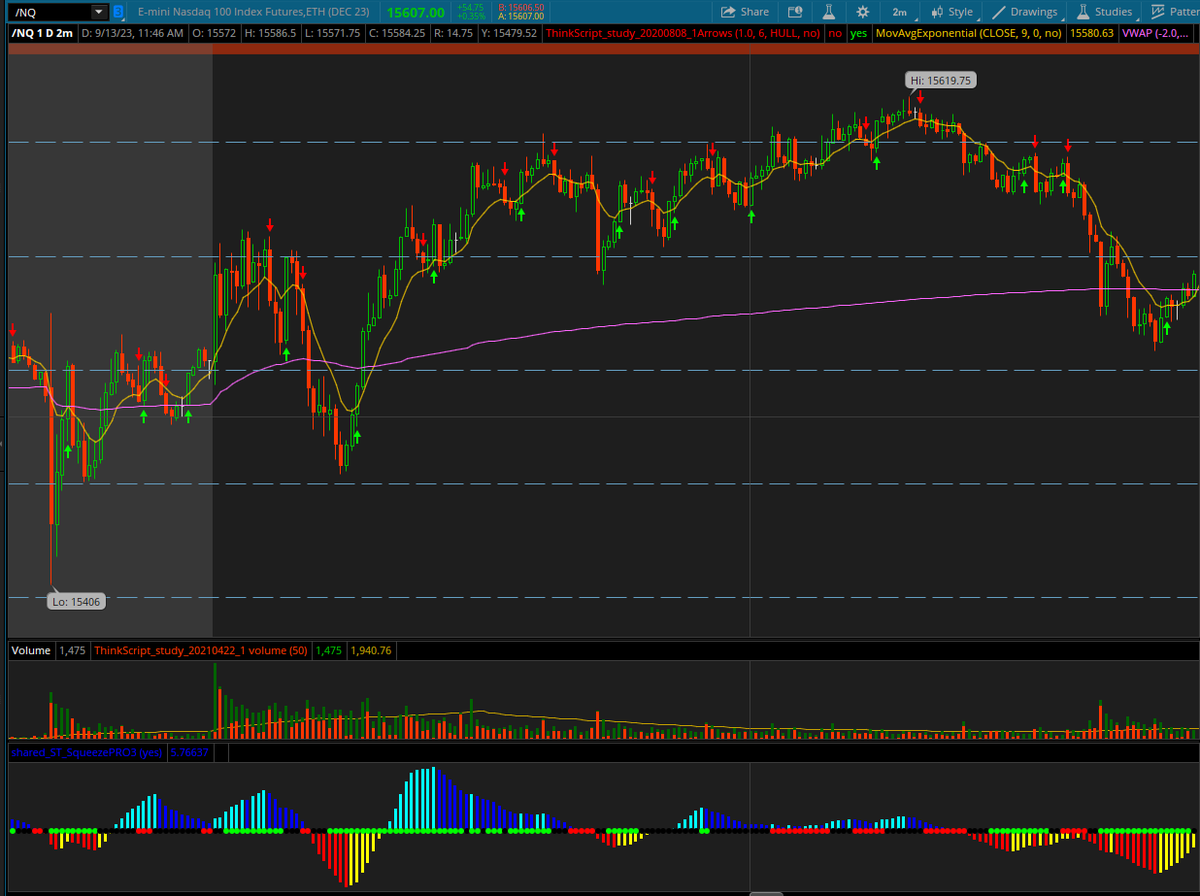This screenshot has height=896, width=1200.
Task: Click the 'H: 15586.5' high value
Action: (272, 33)
